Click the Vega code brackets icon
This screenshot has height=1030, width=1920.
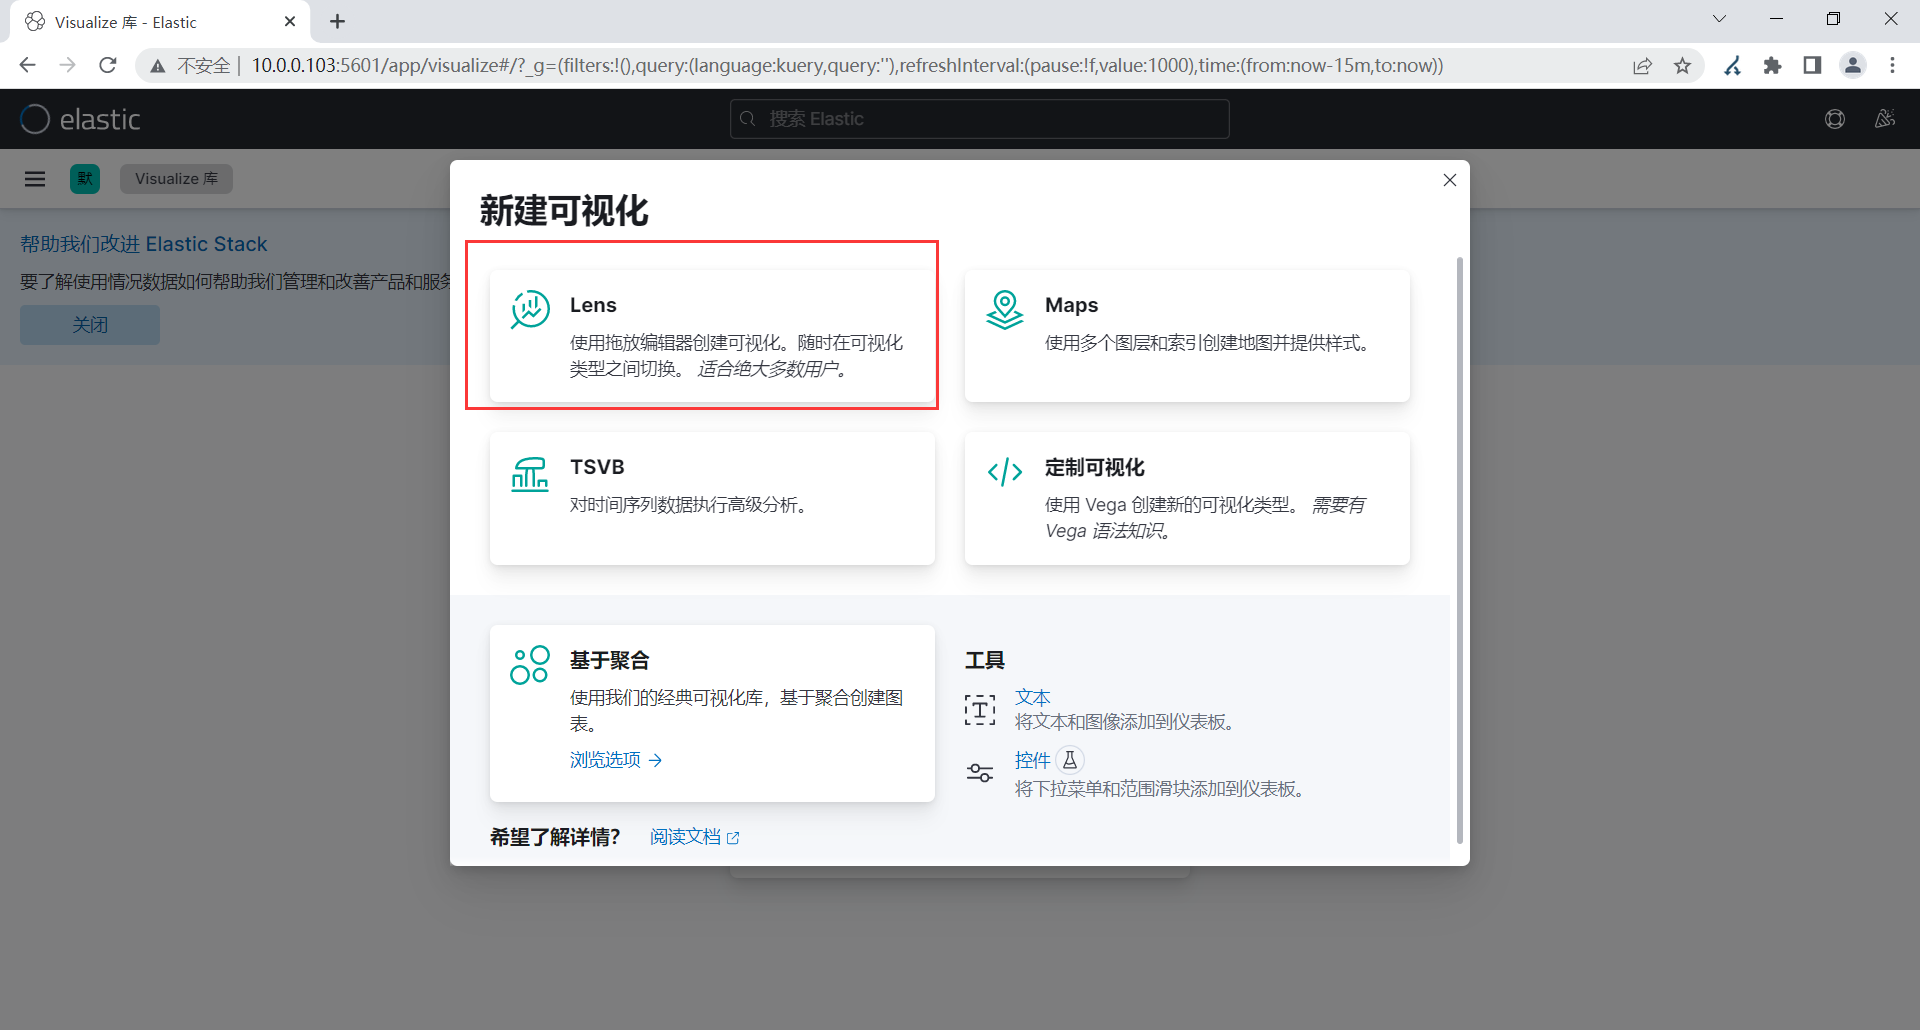pos(1005,471)
